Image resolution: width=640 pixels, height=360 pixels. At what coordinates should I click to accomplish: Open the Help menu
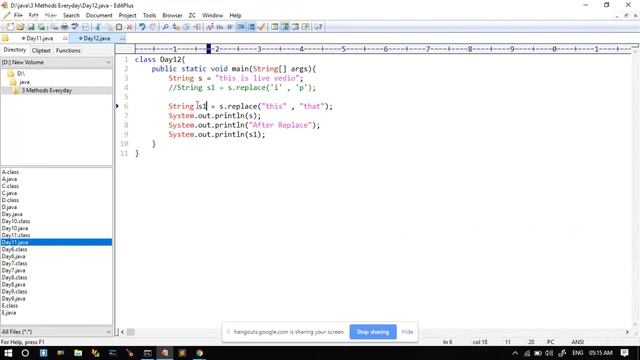point(235,16)
